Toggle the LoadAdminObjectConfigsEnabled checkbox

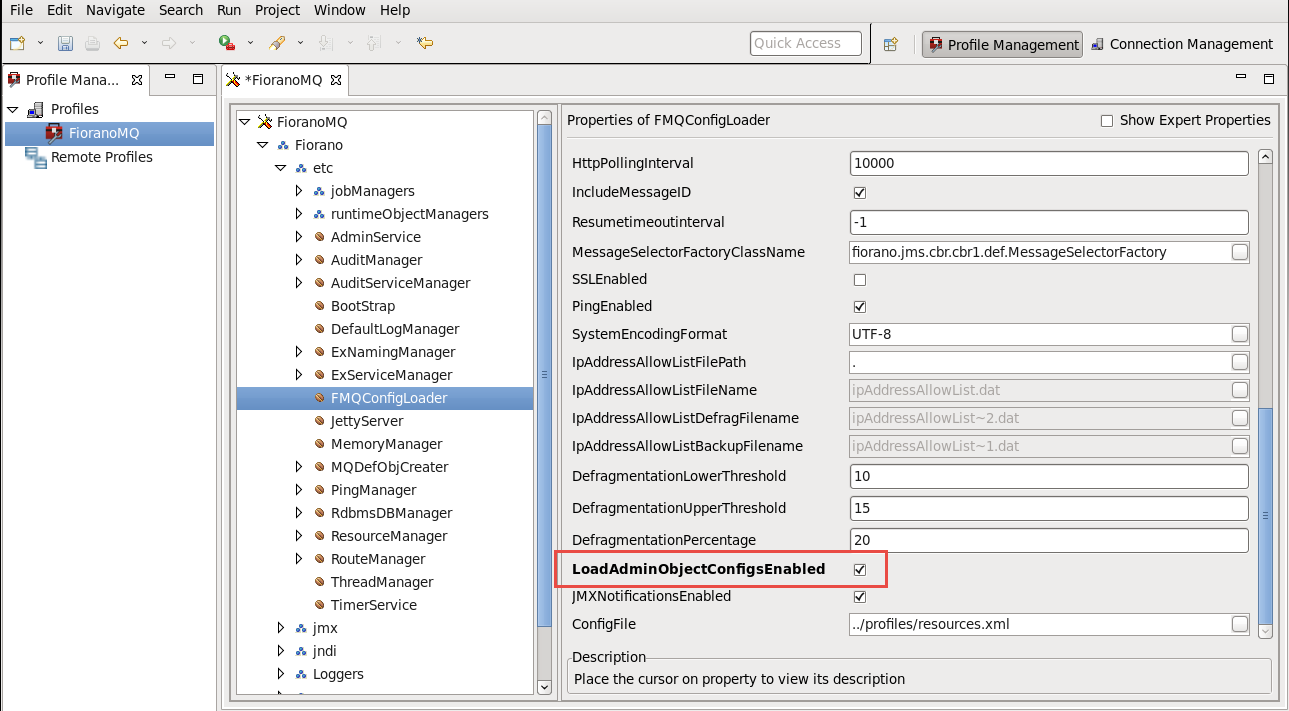coord(859,569)
